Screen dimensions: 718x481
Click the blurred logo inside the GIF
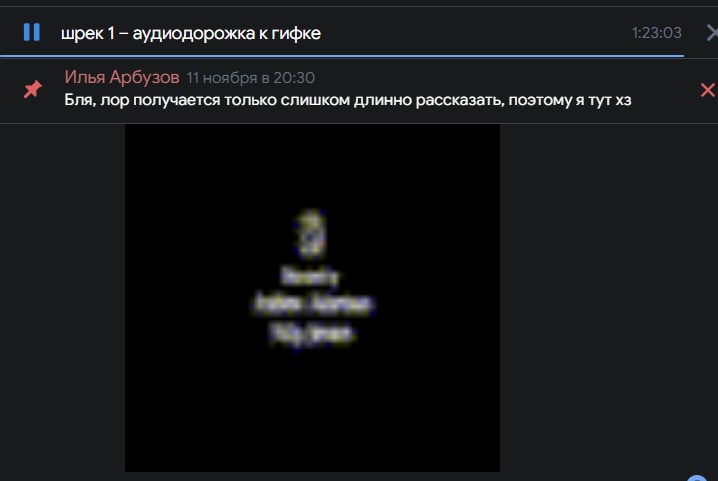click(x=311, y=234)
